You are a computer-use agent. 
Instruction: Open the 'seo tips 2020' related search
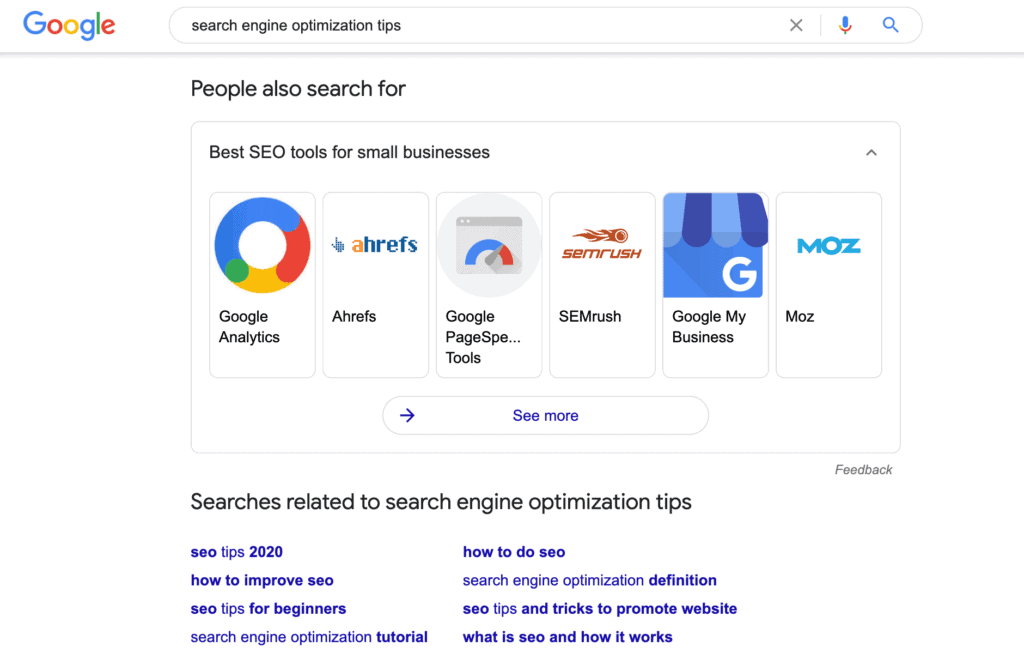click(x=236, y=551)
